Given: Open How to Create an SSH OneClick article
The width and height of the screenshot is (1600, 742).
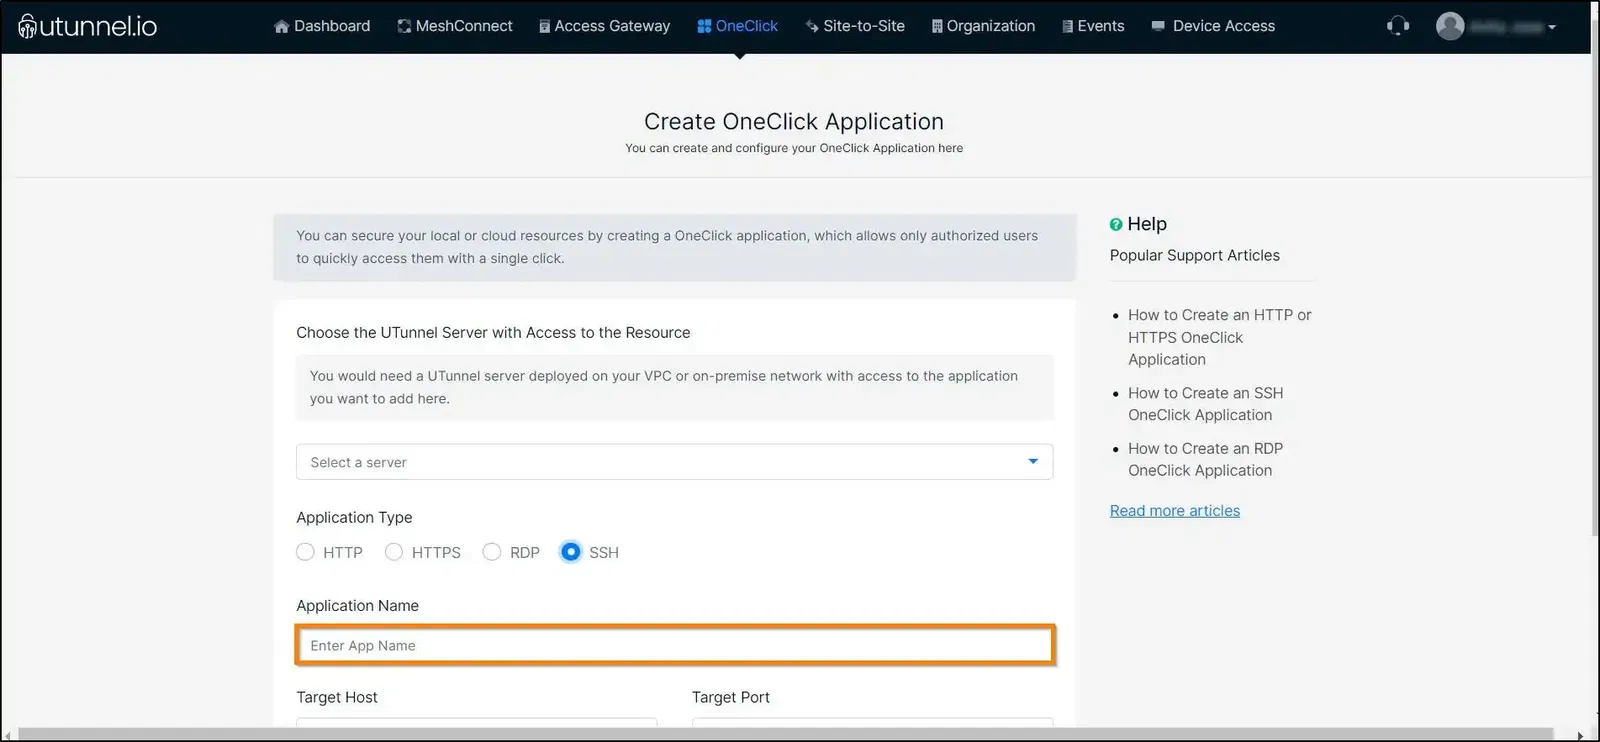Looking at the screenshot, I should click(x=1206, y=404).
